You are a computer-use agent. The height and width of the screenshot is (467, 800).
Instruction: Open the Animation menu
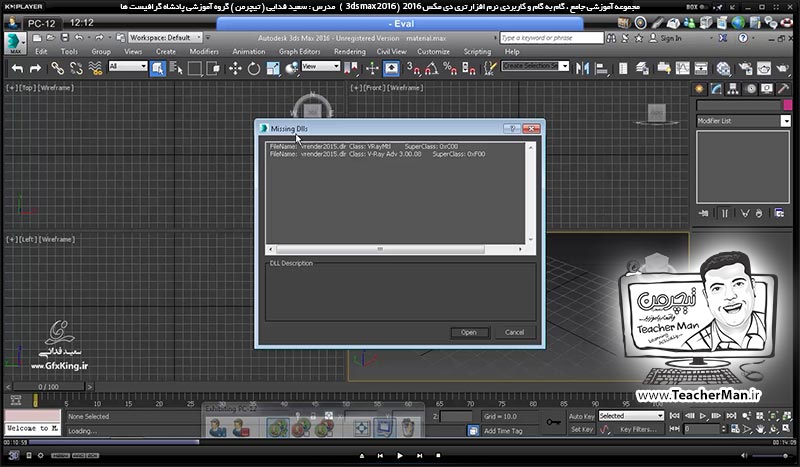248,52
